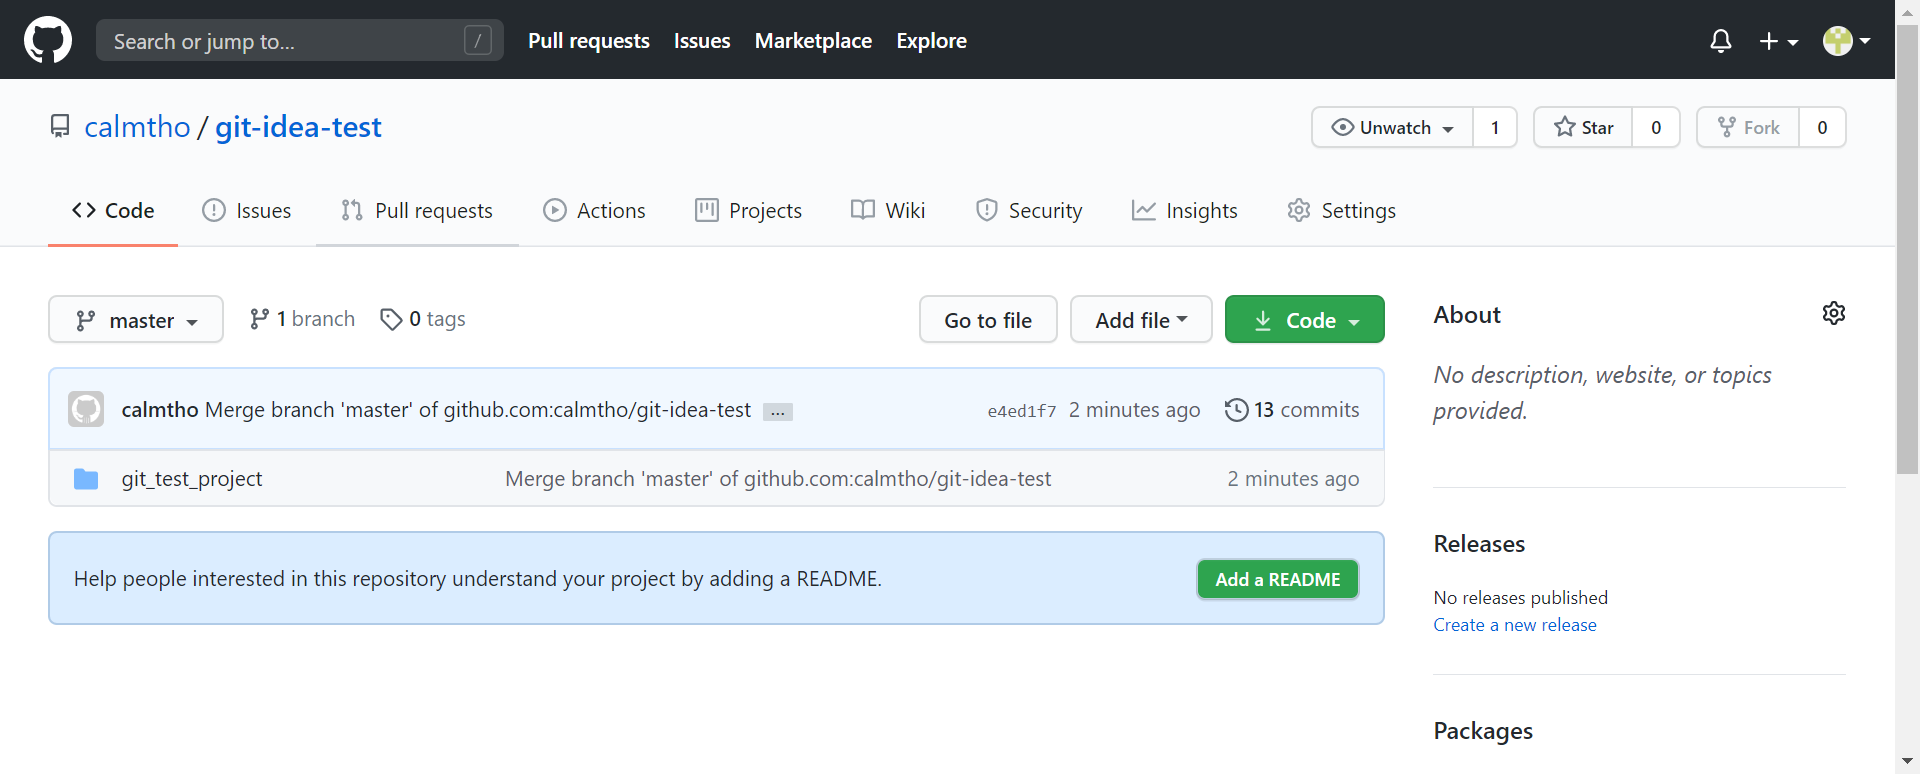Click the Releases heading

tap(1479, 544)
